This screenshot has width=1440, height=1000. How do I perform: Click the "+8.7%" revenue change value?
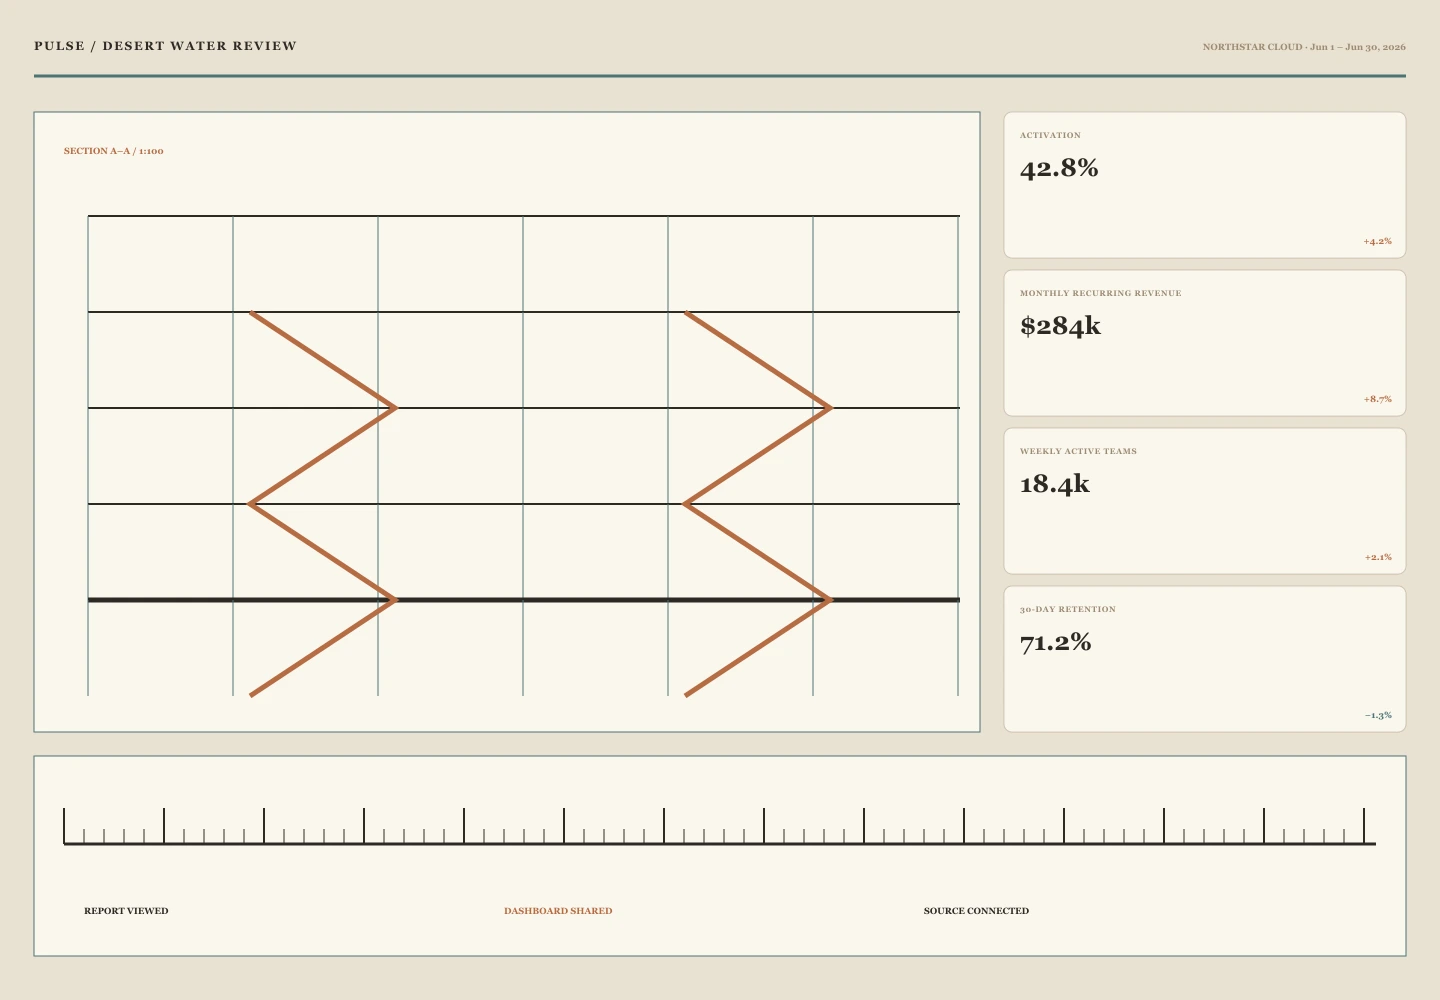coord(1377,399)
